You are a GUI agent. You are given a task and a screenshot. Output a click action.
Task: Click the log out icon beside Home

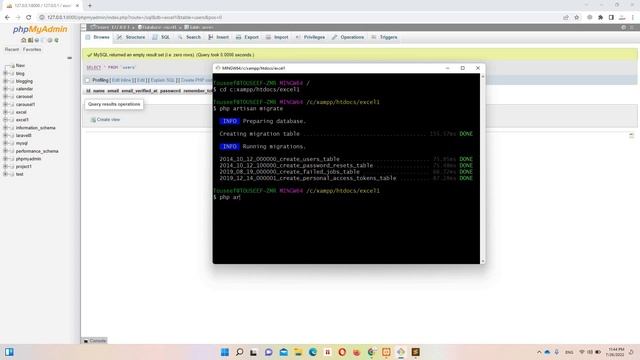point(30,40)
